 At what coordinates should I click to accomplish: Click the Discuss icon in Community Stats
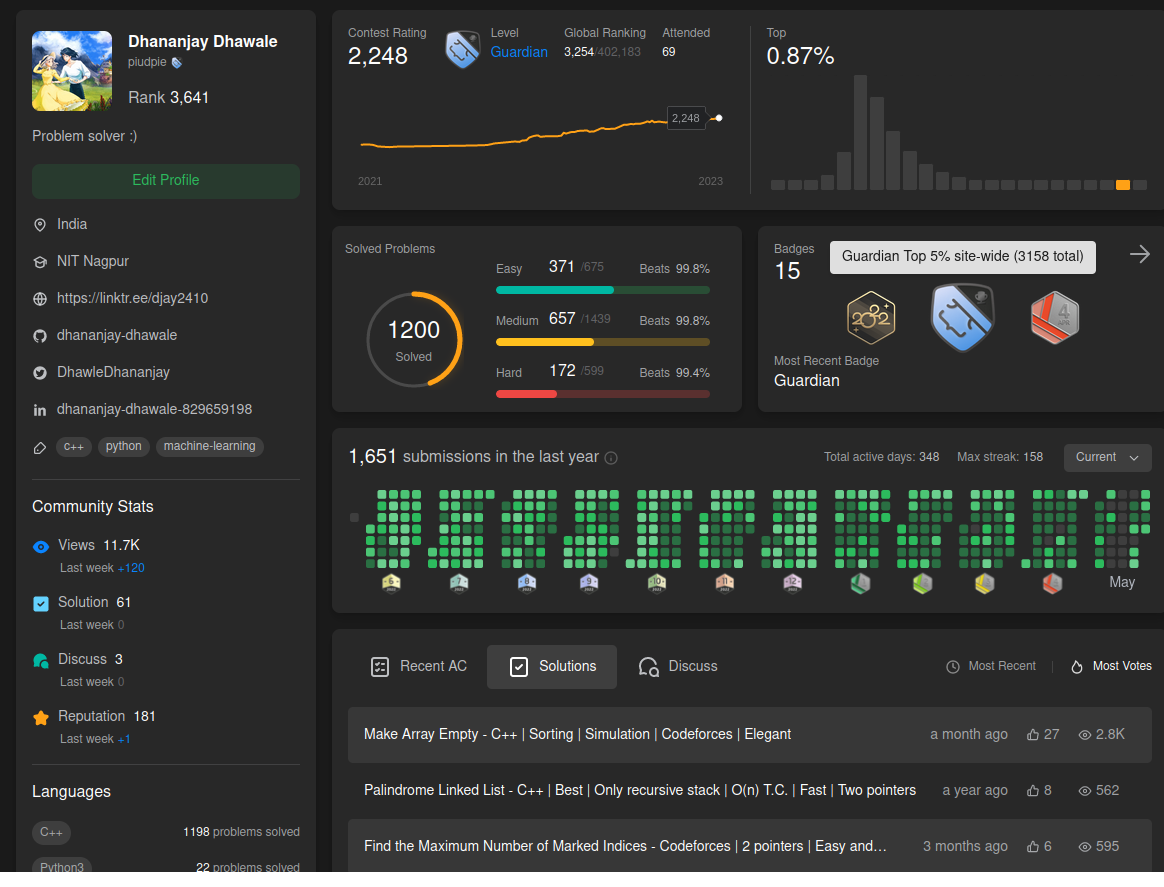pyautogui.click(x=39, y=659)
